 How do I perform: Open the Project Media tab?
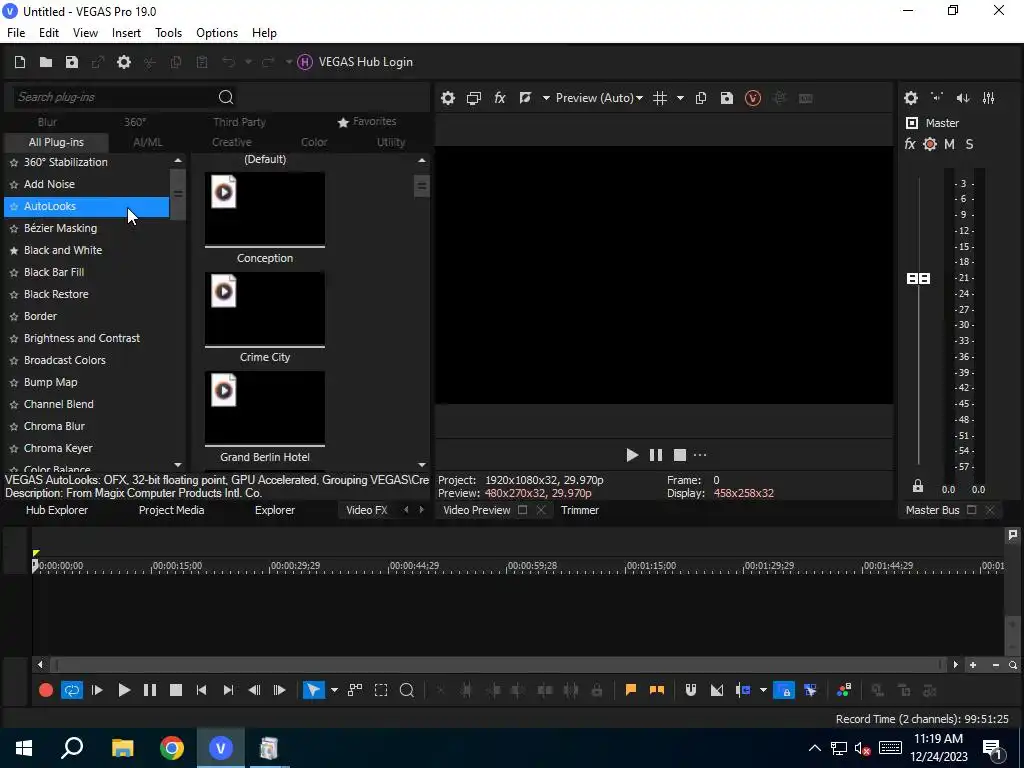pyautogui.click(x=171, y=510)
